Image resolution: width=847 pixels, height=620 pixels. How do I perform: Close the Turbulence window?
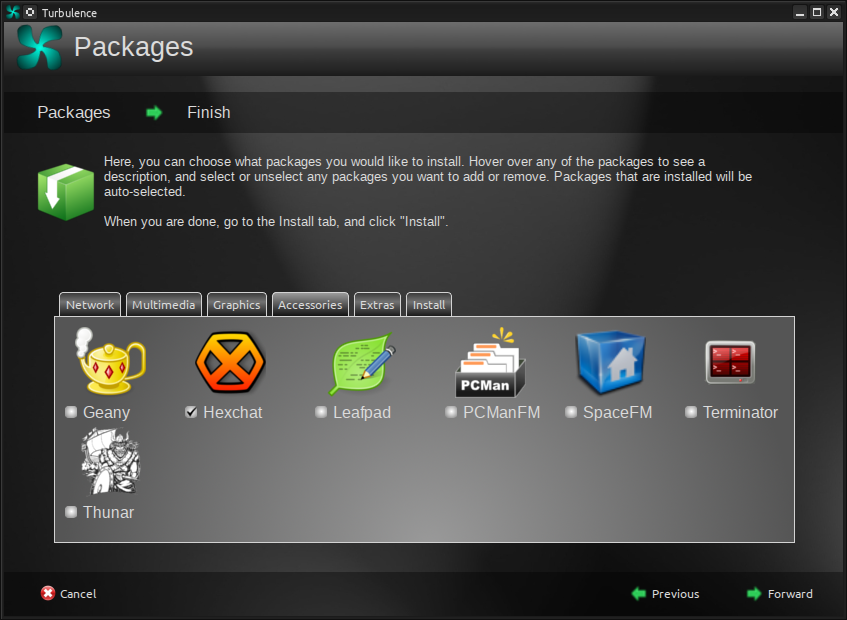point(833,12)
